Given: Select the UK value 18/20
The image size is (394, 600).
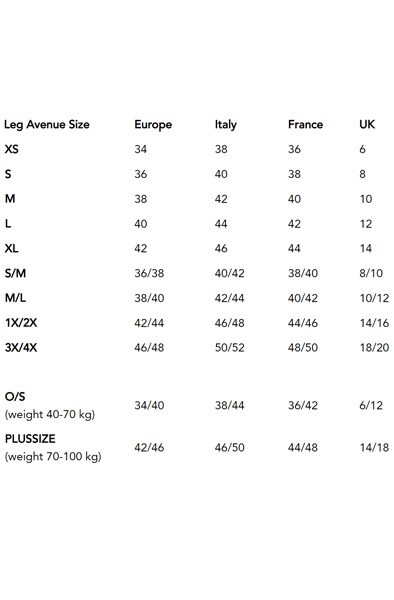Looking at the screenshot, I should coord(374,347).
